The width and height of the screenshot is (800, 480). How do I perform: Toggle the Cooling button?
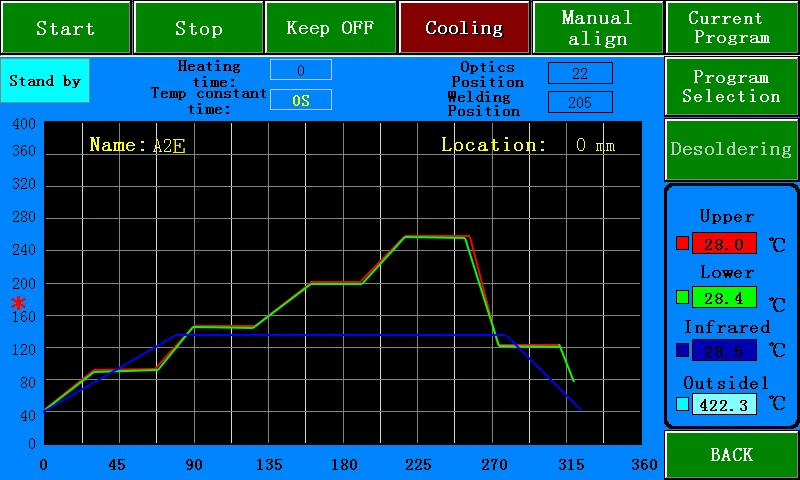click(464, 28)
